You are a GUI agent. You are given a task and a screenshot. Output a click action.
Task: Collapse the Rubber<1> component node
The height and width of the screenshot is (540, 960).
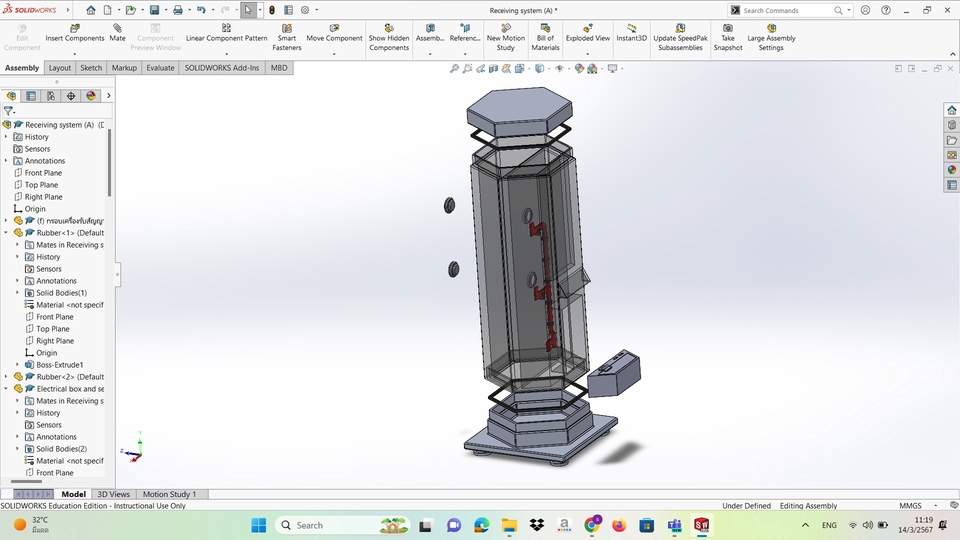click(x=6, y=233)
